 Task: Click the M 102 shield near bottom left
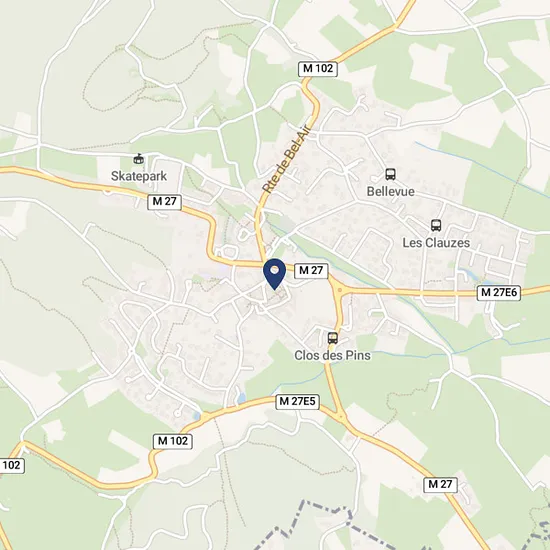pos(173,441)
